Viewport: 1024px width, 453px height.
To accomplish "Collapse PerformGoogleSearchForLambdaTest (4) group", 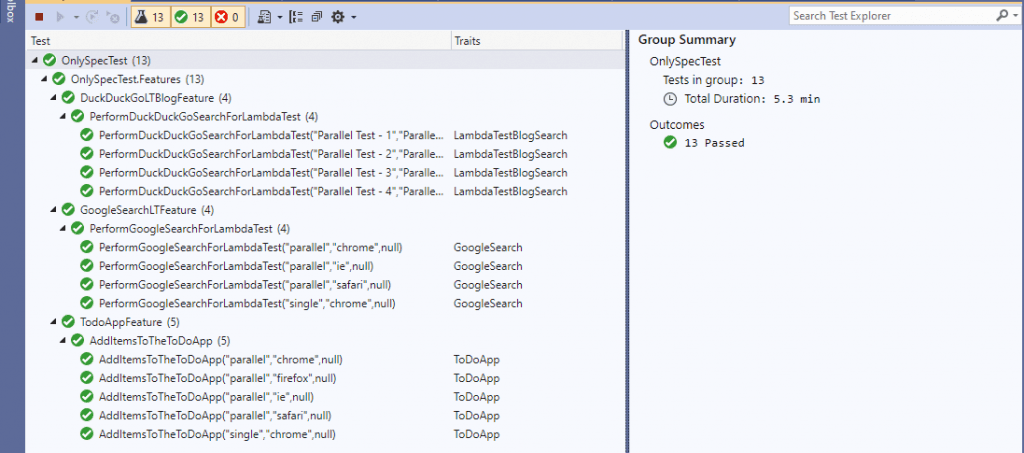I will tap(63, 228).
